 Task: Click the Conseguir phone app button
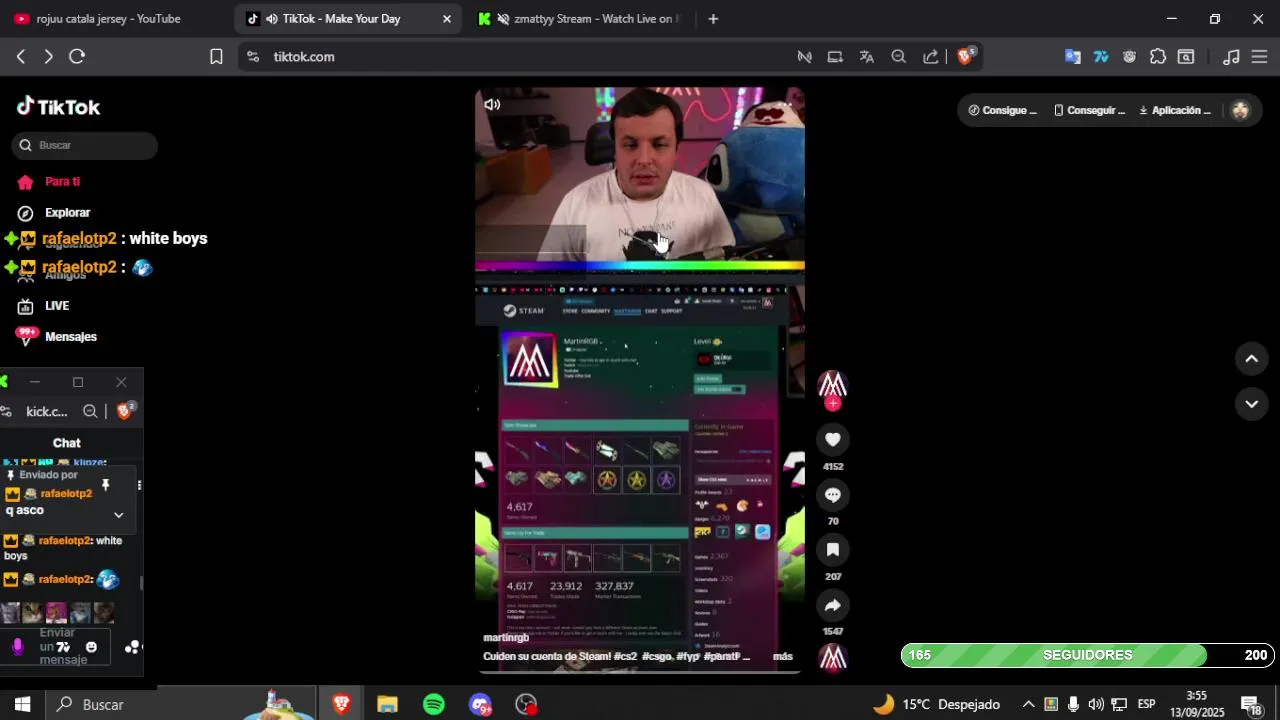coord(1089,110)
